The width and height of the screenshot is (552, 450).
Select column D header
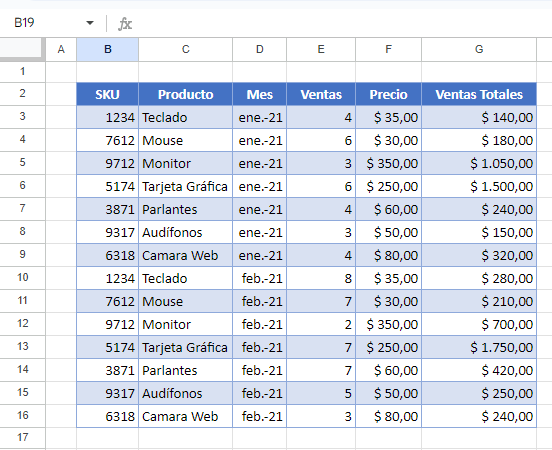259,49
